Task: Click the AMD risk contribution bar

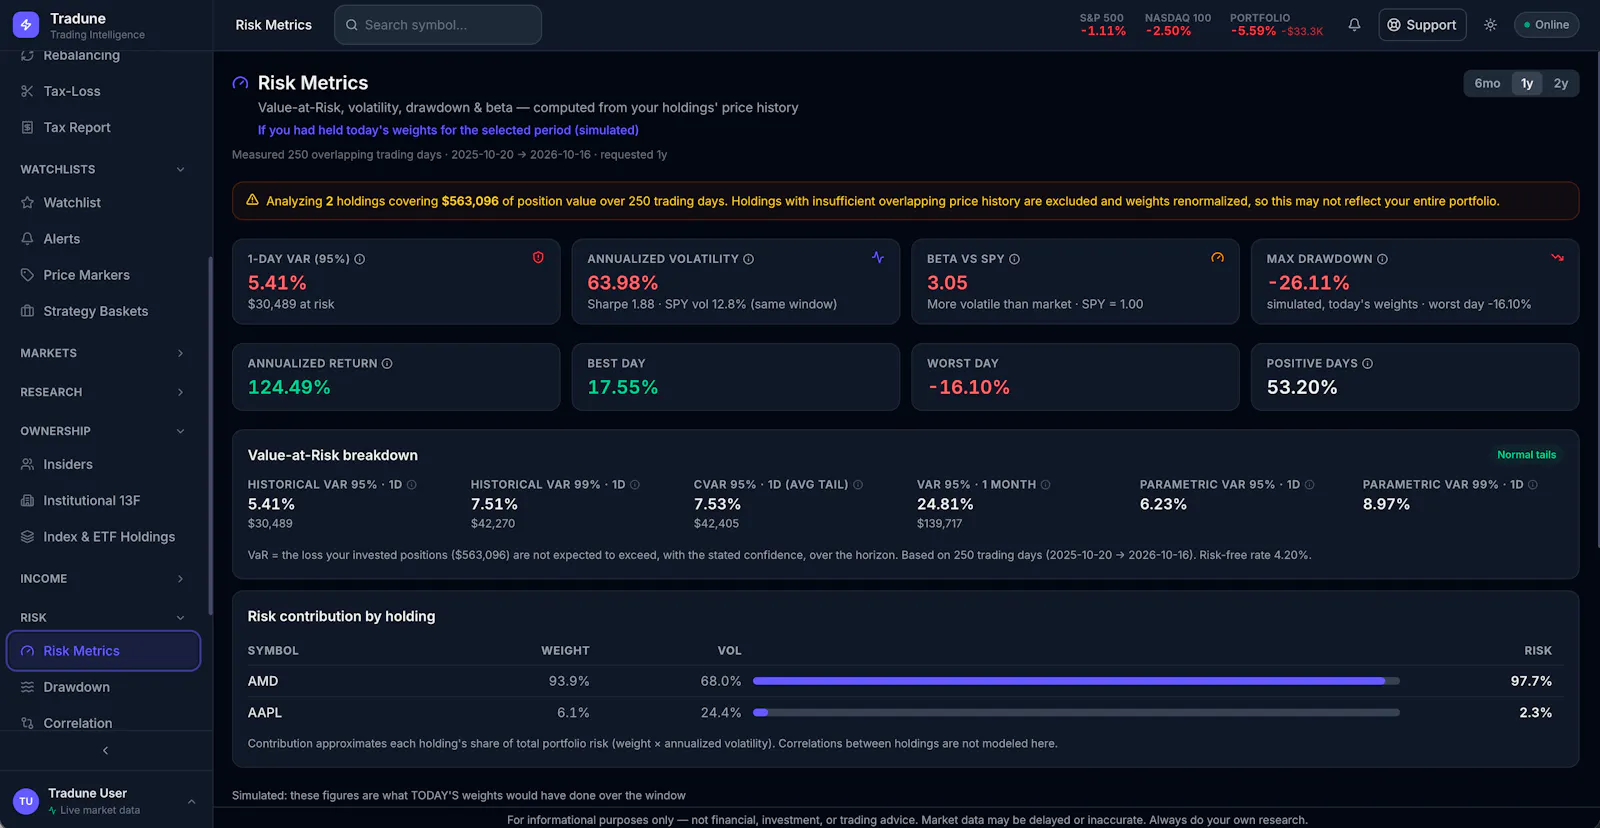Action: [1076, 681]
